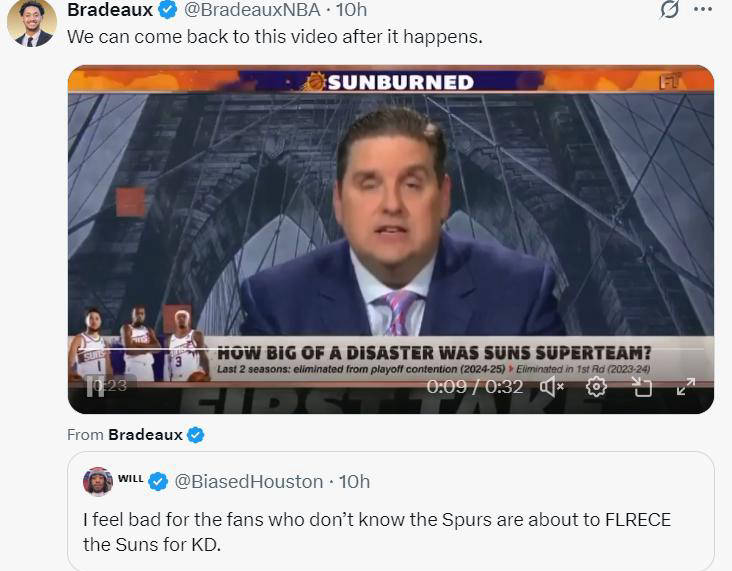Unmute the video with the speaker icon
Screen dimensions: 732x571
click(x=552, y=387)
